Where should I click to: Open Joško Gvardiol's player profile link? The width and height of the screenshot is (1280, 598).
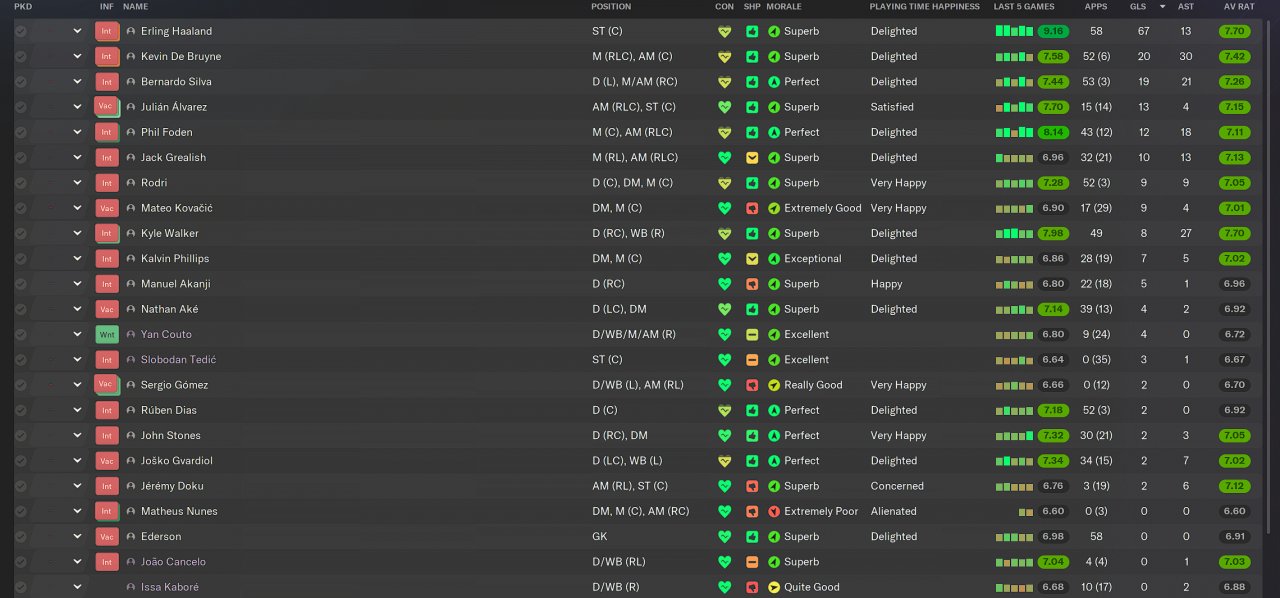[176, 460]
